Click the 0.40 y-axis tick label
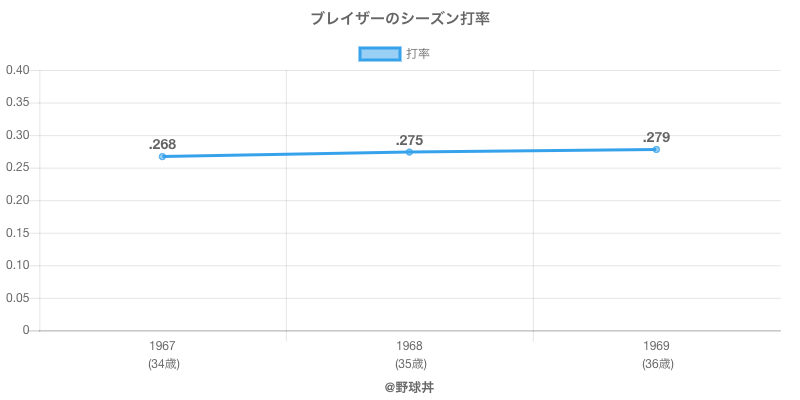800x400 pixels. 18,70
